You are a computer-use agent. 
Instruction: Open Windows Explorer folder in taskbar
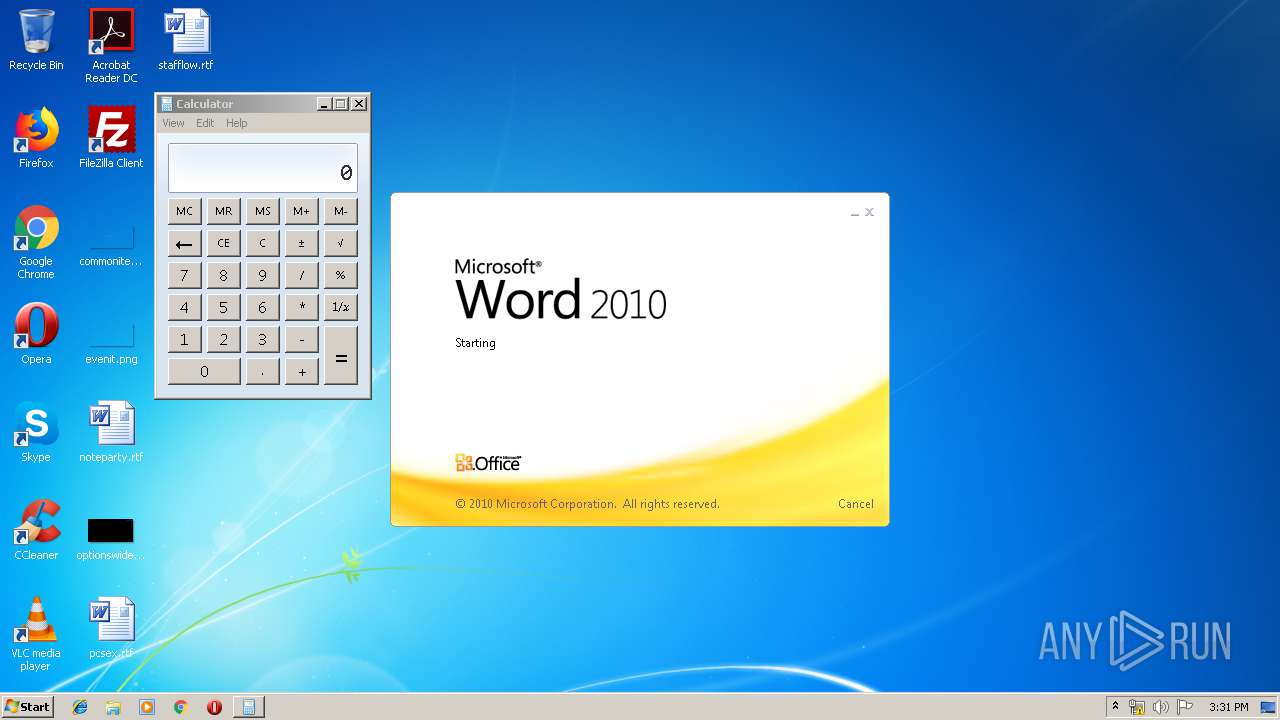(x=113, y=707)
